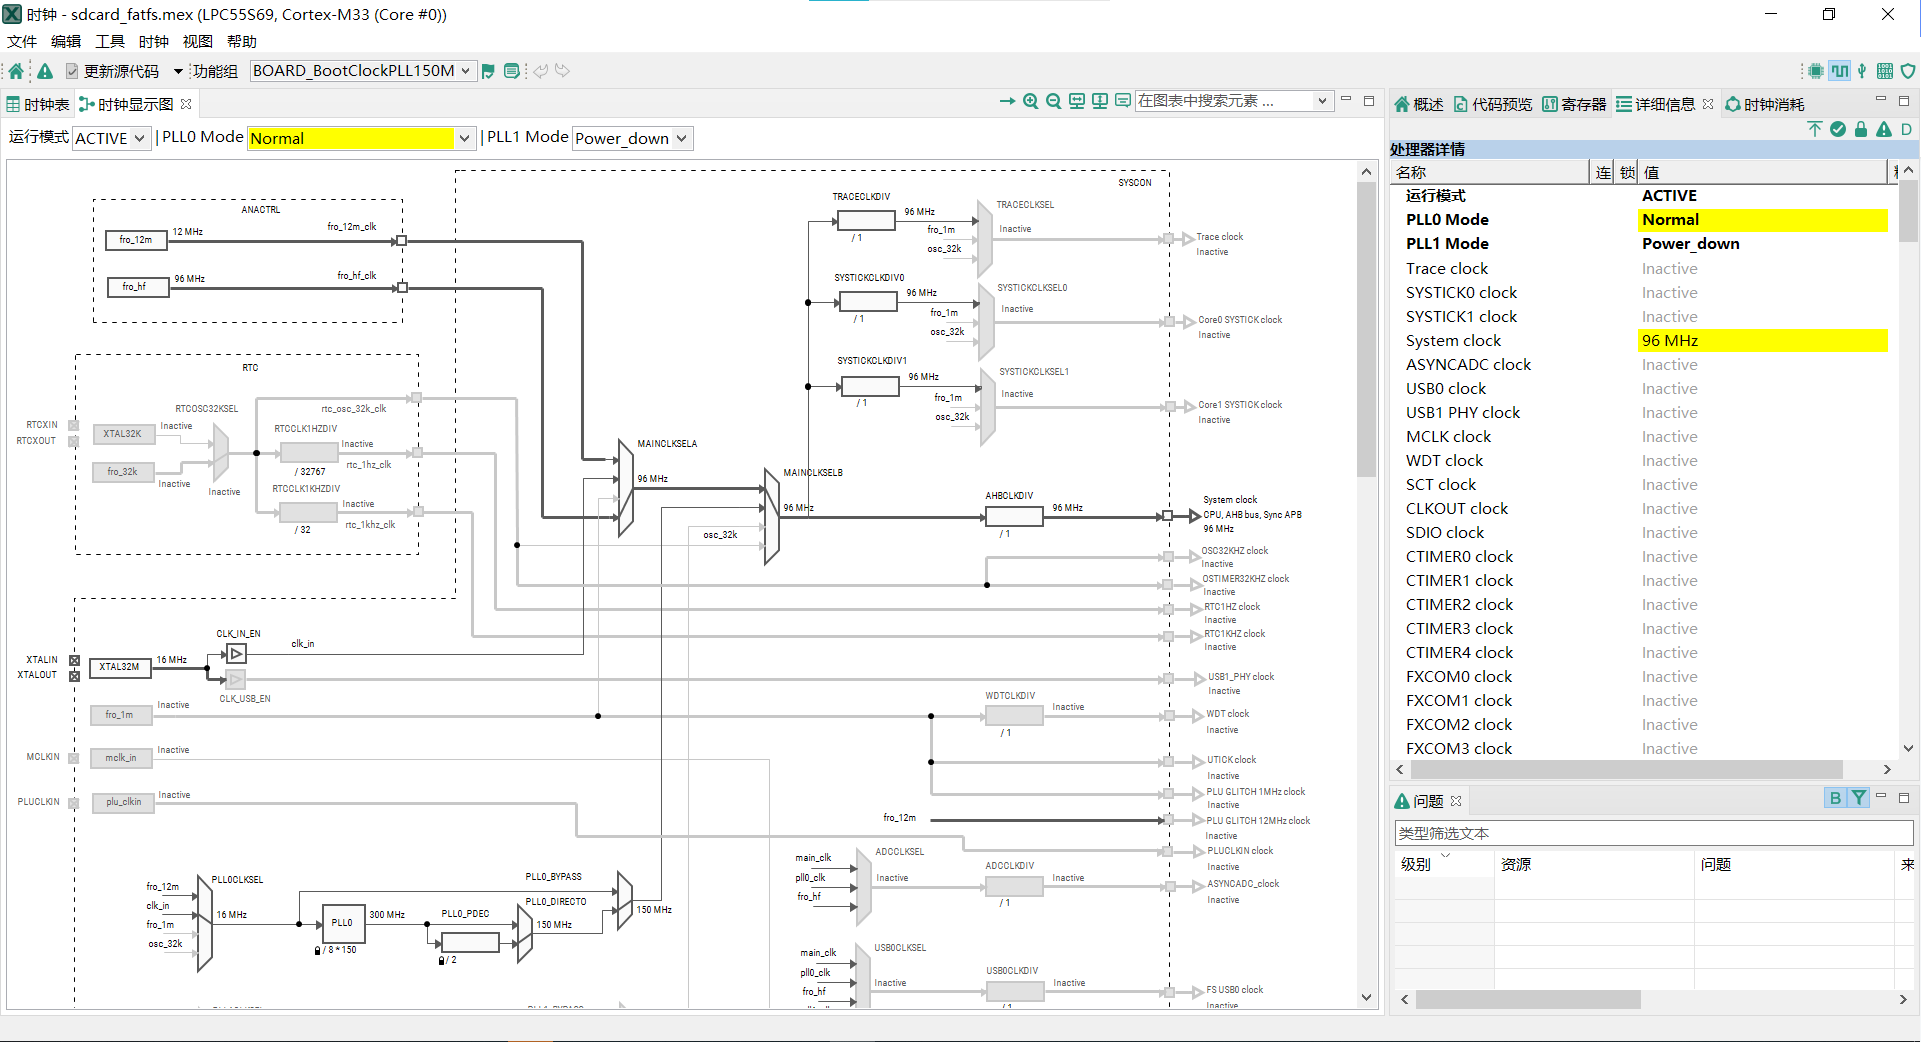Open the diagram search dropdown arrow

point(1322,101)
